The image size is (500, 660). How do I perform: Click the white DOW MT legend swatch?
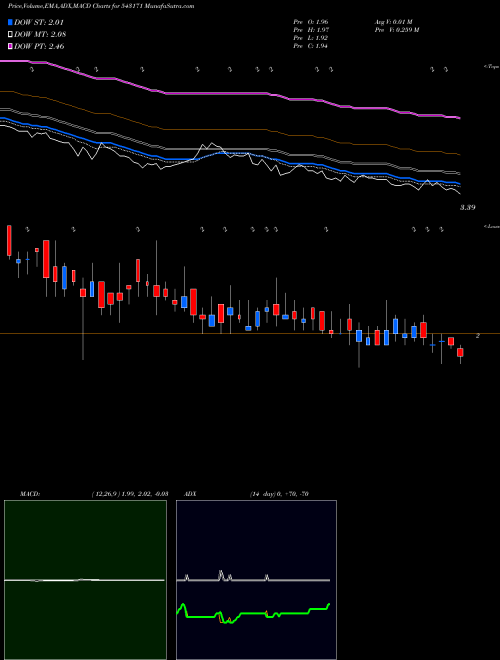pyautogui.click(x=10, y=35)
